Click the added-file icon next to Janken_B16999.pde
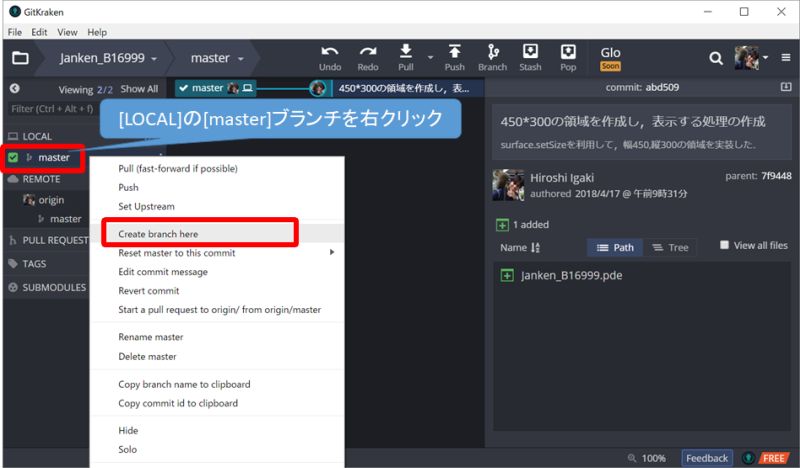This screenshot has width=800, height=468. pyautogui.click(x=507, y=276)
